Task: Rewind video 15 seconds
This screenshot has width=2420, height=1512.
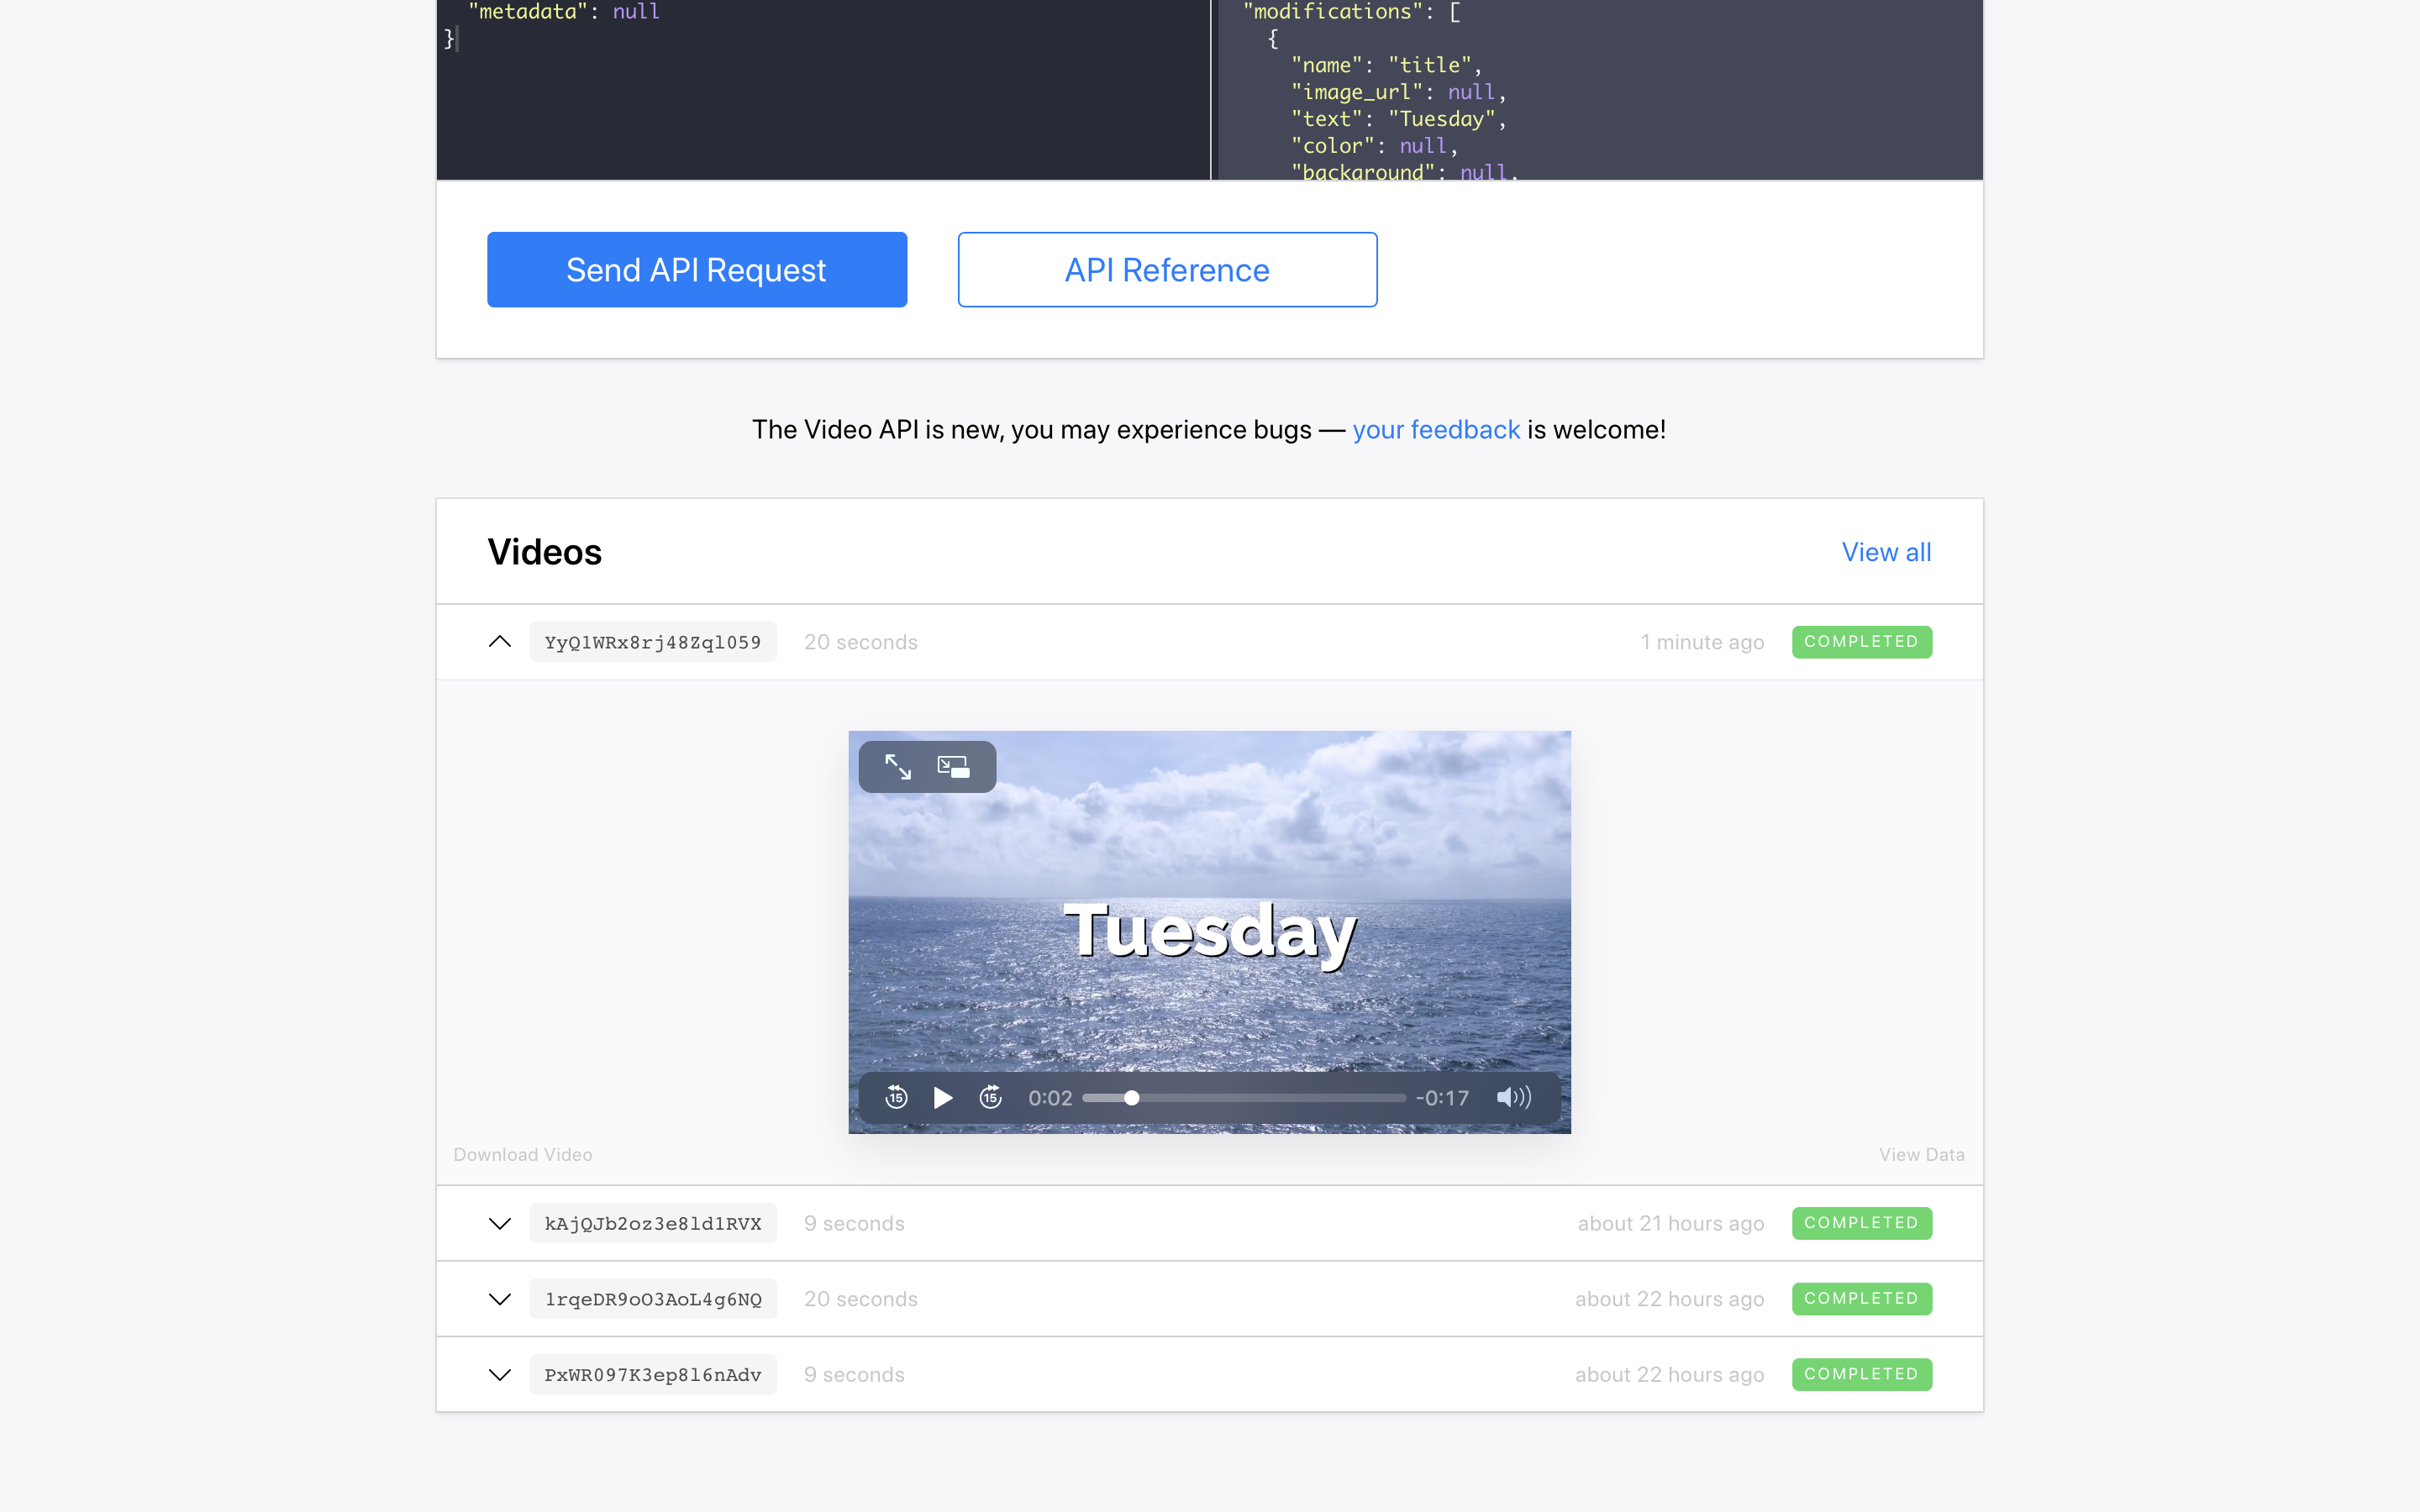Action: [x=896, y=1097]
